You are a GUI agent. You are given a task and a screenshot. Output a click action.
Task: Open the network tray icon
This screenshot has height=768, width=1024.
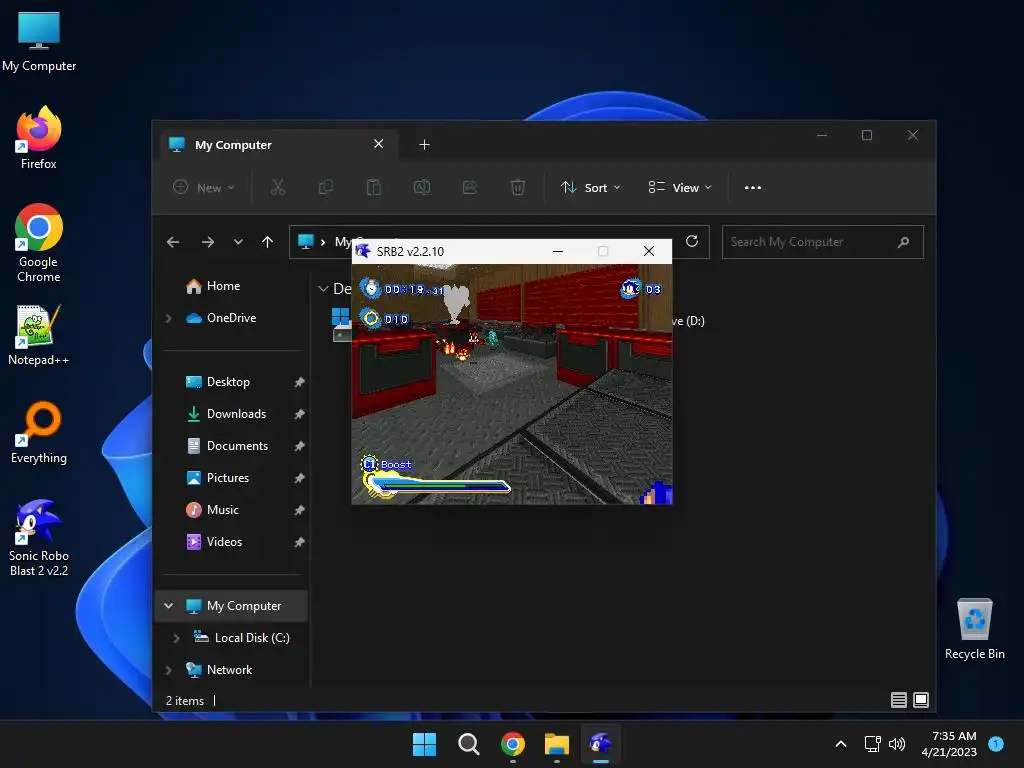[872, 744]
